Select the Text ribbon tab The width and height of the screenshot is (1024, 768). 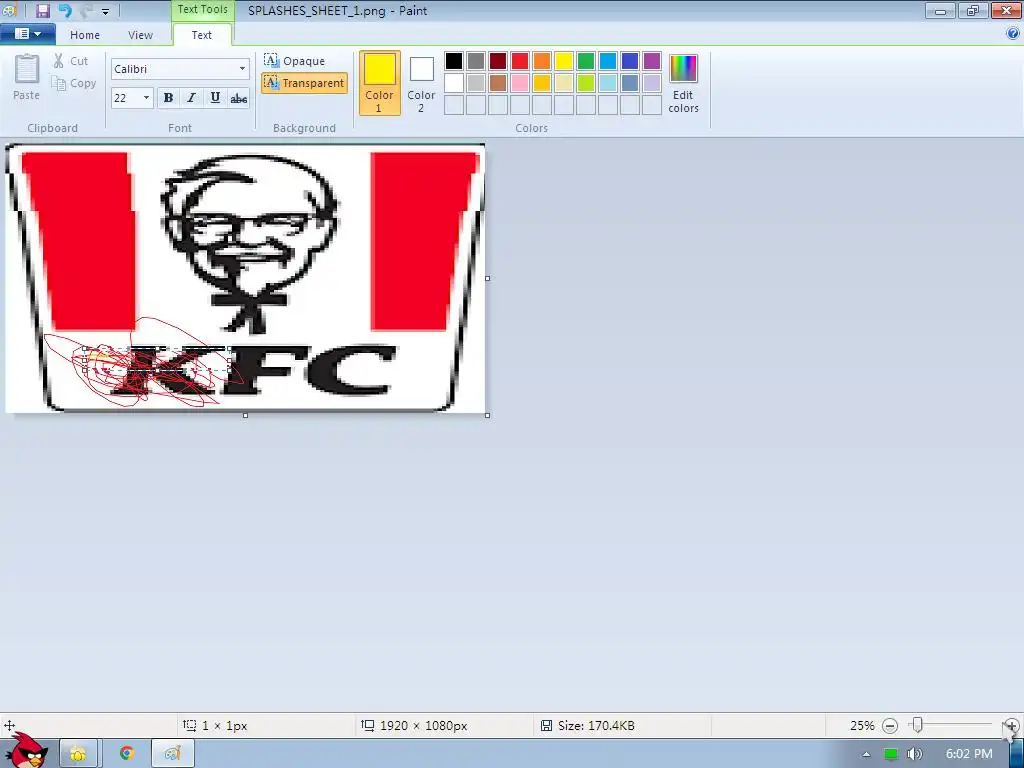coord(201,35)
